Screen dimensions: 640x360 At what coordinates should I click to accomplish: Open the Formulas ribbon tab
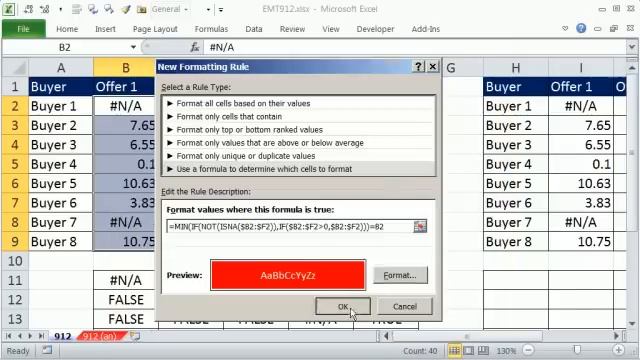211,29
